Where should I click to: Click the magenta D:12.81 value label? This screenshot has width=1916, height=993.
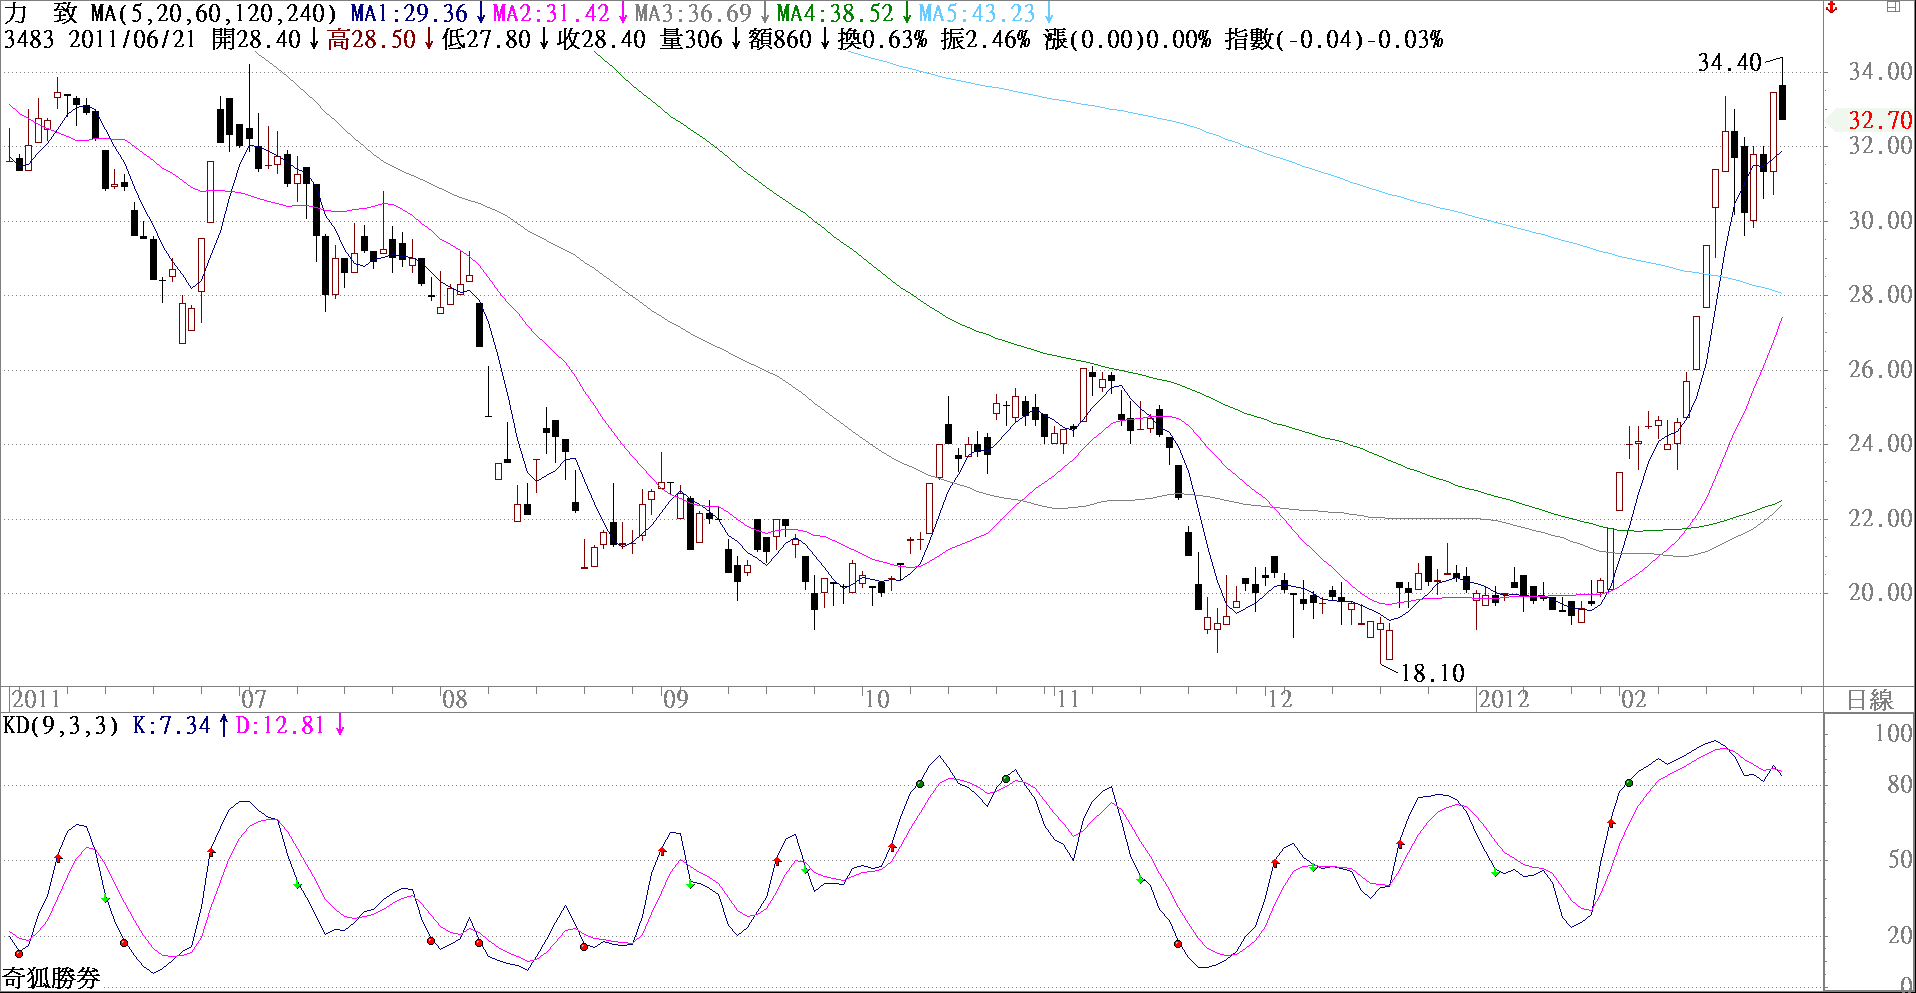pos(281,725)
